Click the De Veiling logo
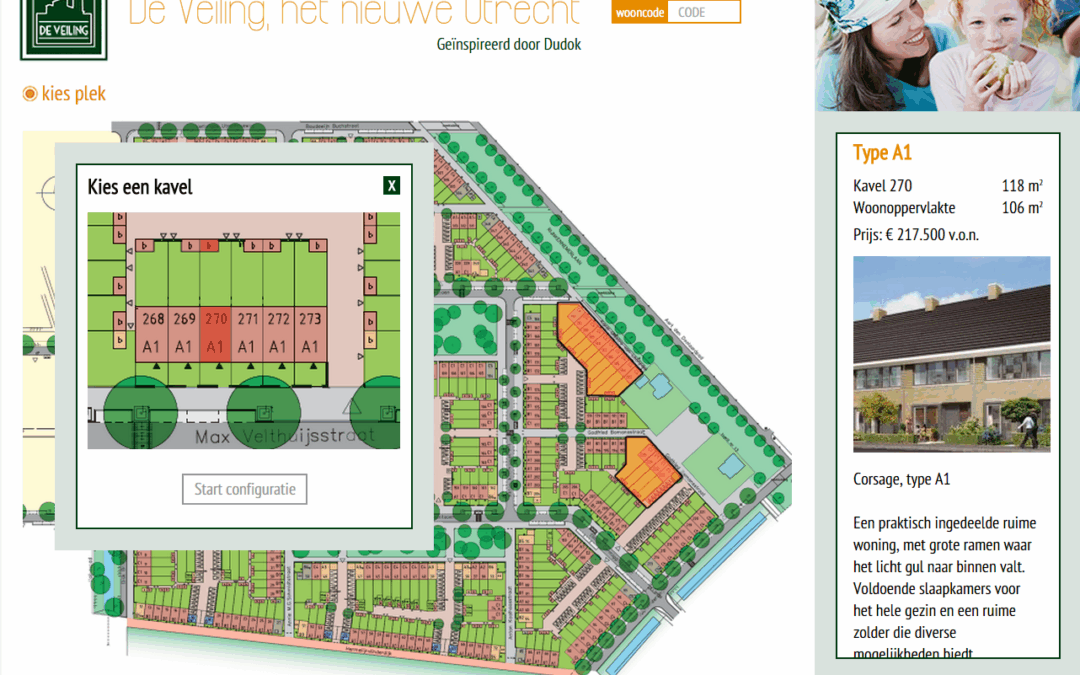The width and height of the screenshot is (1080, 675). [x=63, y=30]
